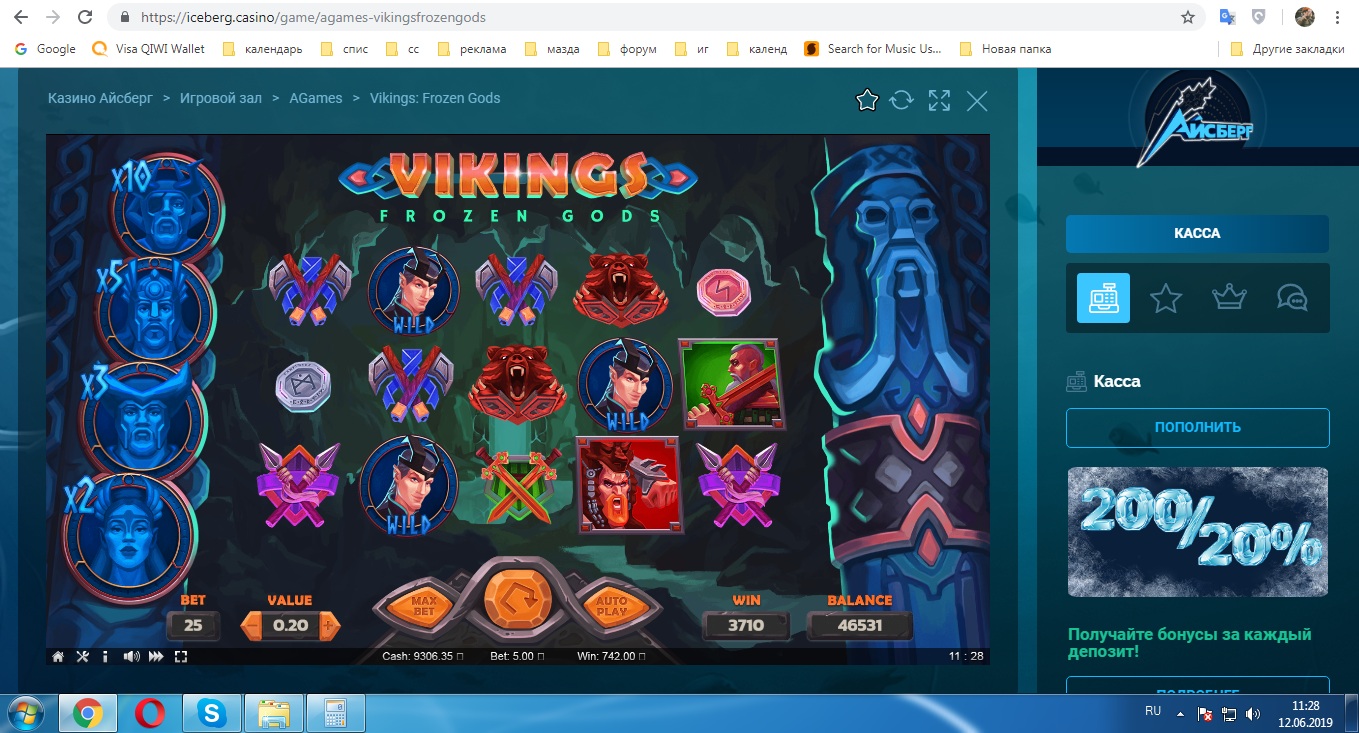Click the Vikings: Frozen Gods breadcrumb

point(435,98)
